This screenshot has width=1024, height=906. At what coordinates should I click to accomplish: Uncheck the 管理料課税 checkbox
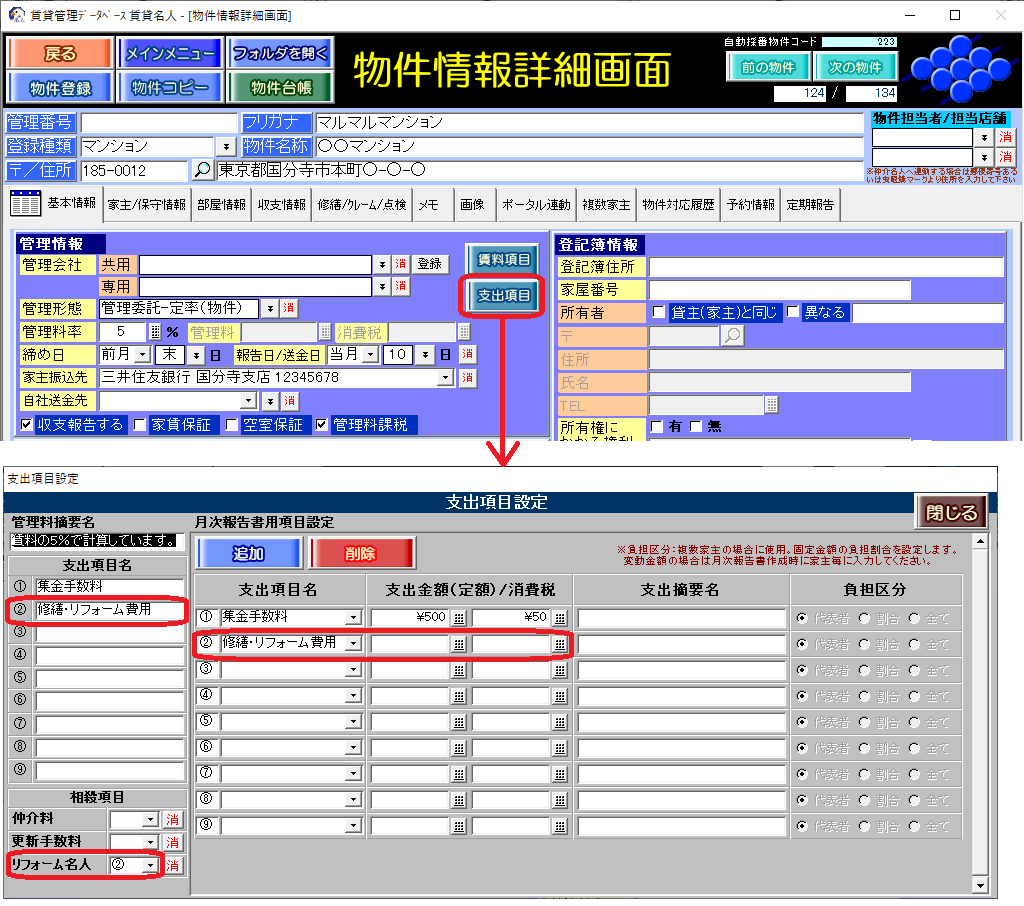(x=322, y=425)
